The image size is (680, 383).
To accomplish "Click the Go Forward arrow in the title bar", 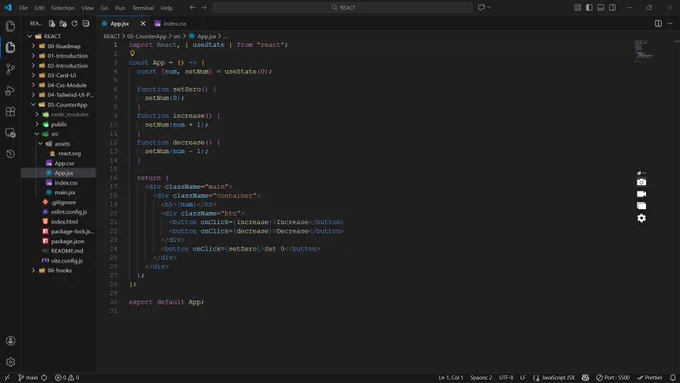I will coord(204,7).
